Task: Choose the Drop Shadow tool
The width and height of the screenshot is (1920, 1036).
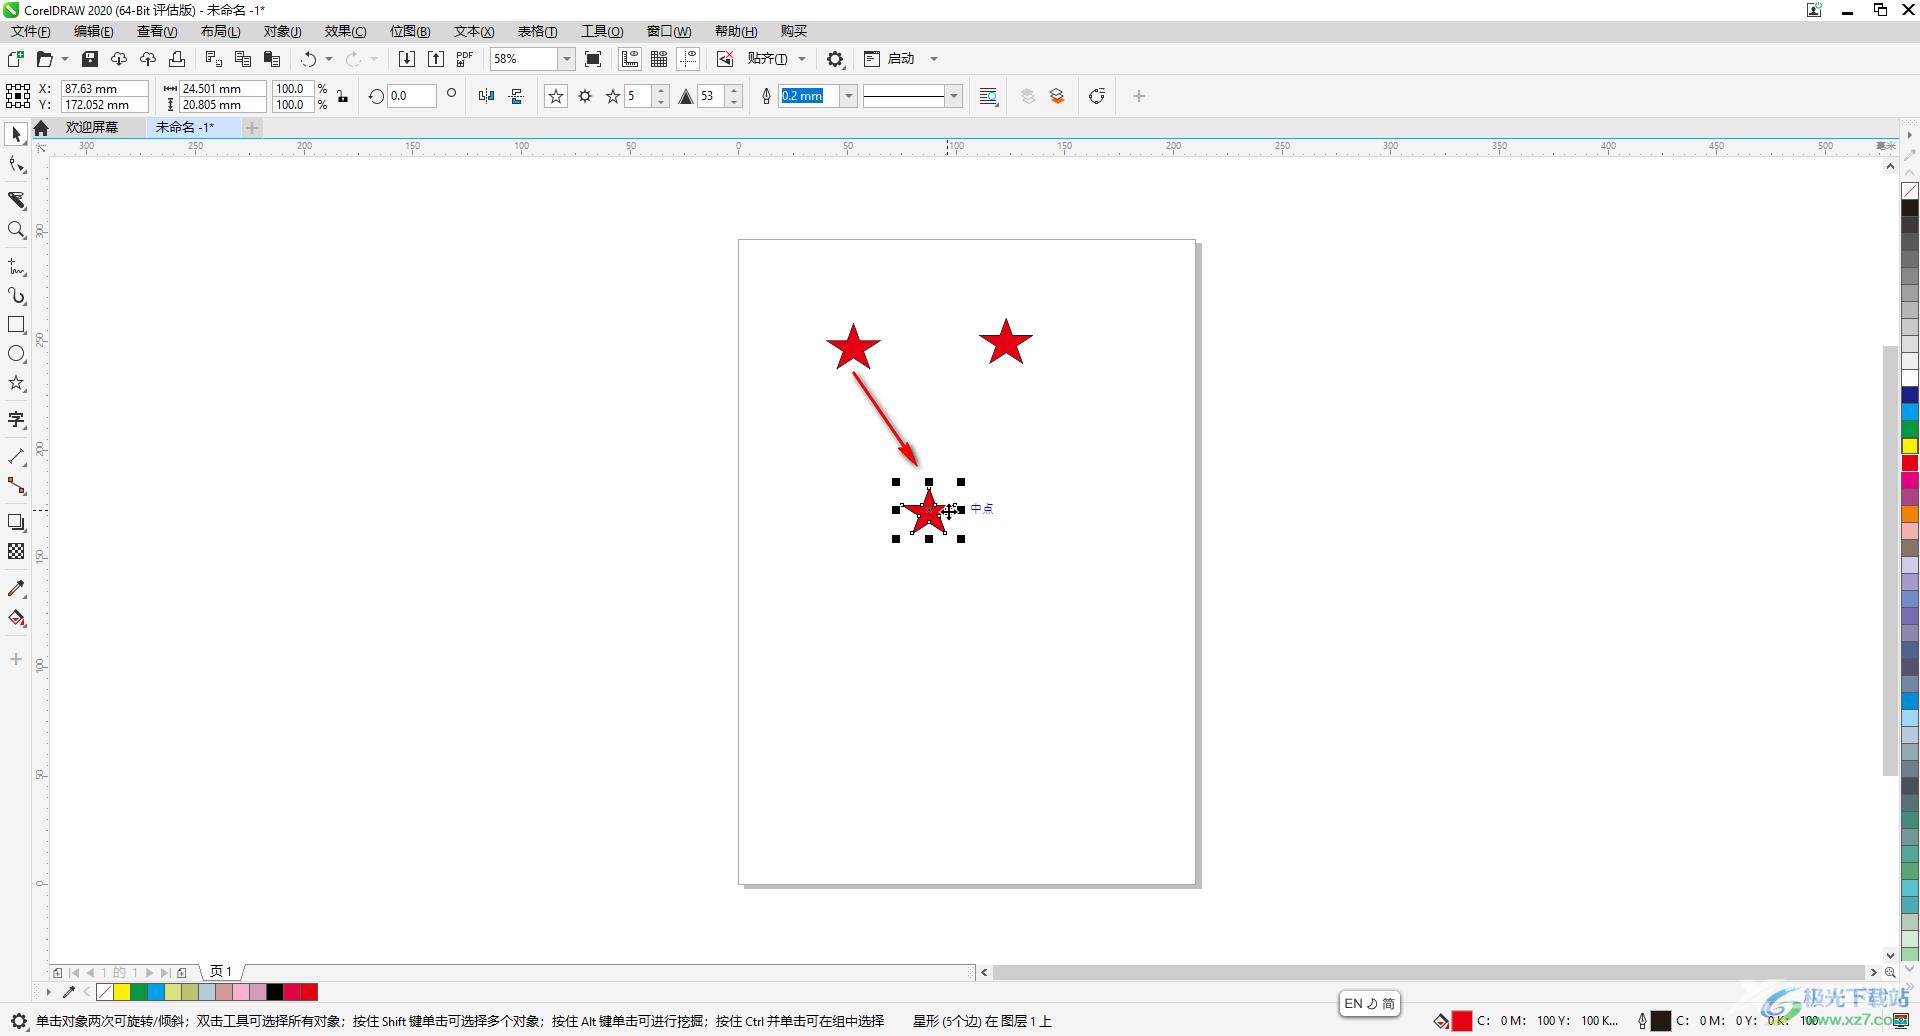Action: click(16, 522)
